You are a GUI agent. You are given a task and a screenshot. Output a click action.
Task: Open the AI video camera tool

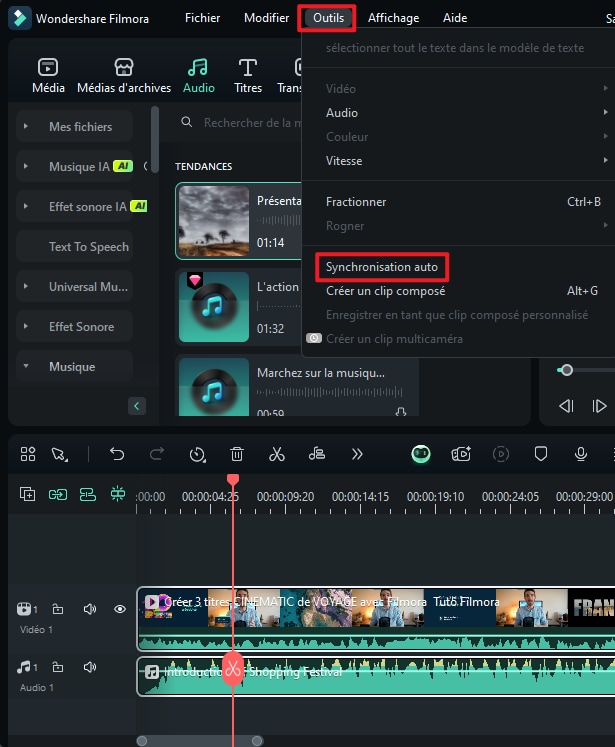pyautogui.click(x=461, y=454)
